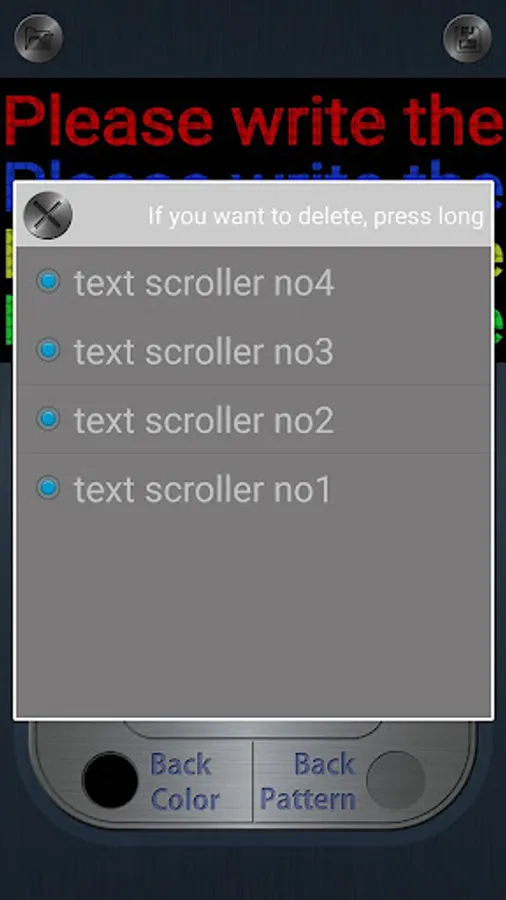Load the 'text scroller no3' entry label

click(x=204, y=352)
